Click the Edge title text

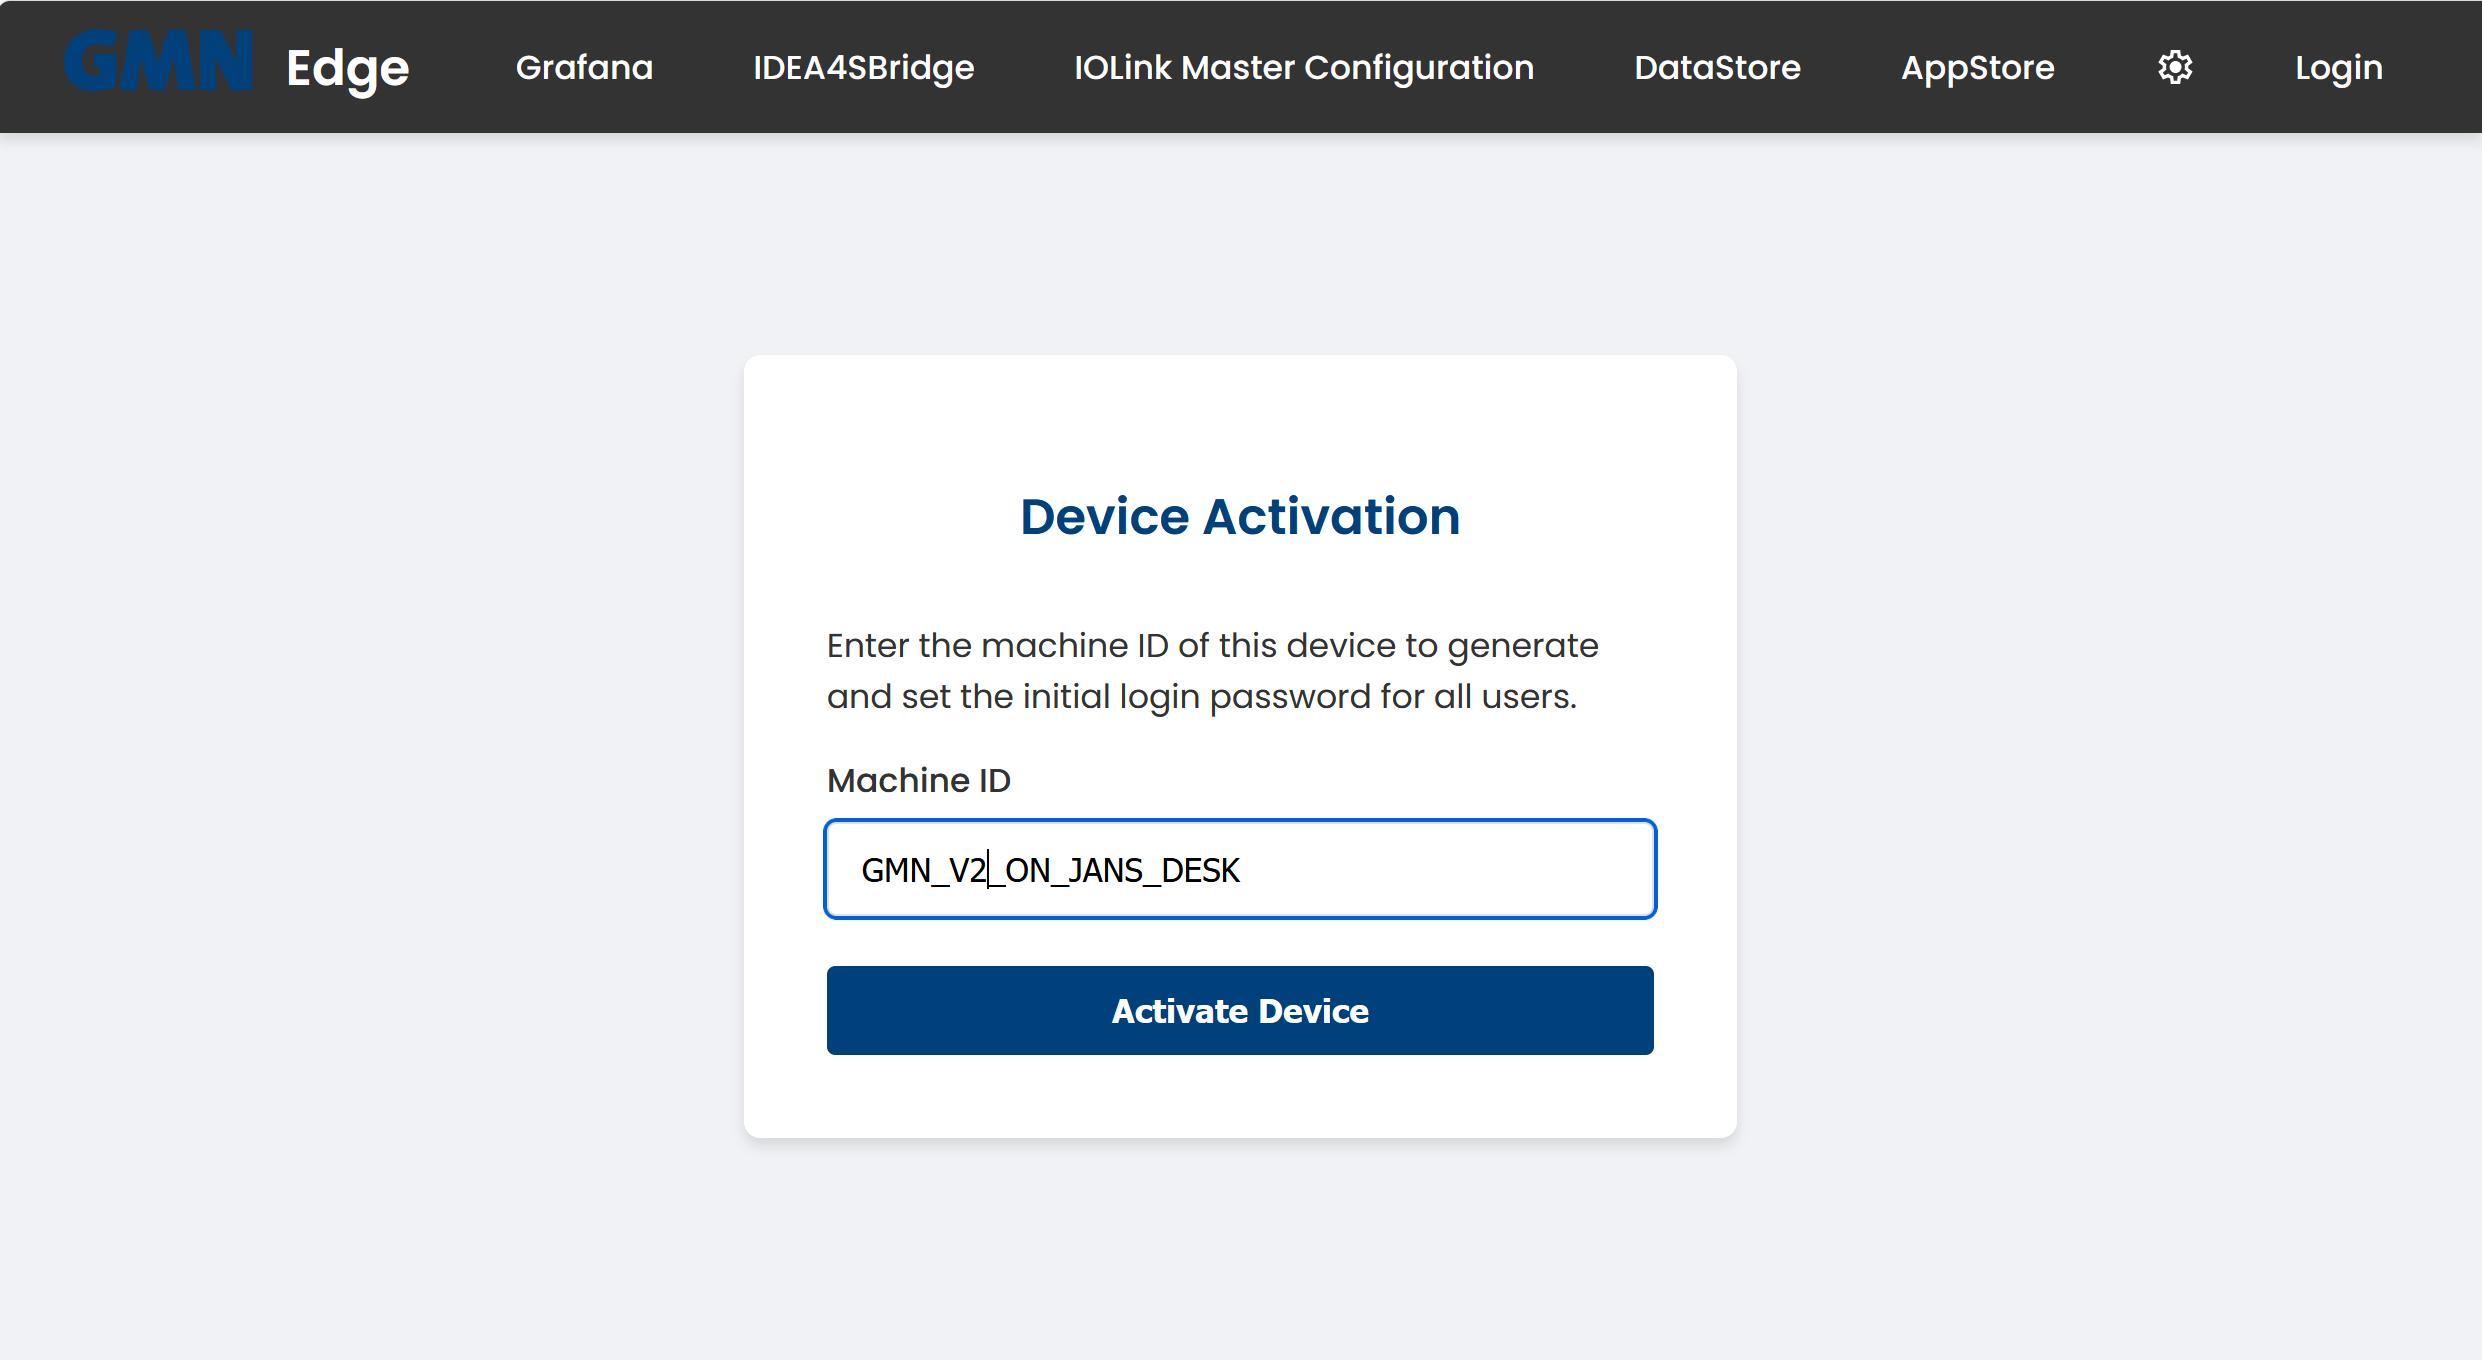coord(347,68)
